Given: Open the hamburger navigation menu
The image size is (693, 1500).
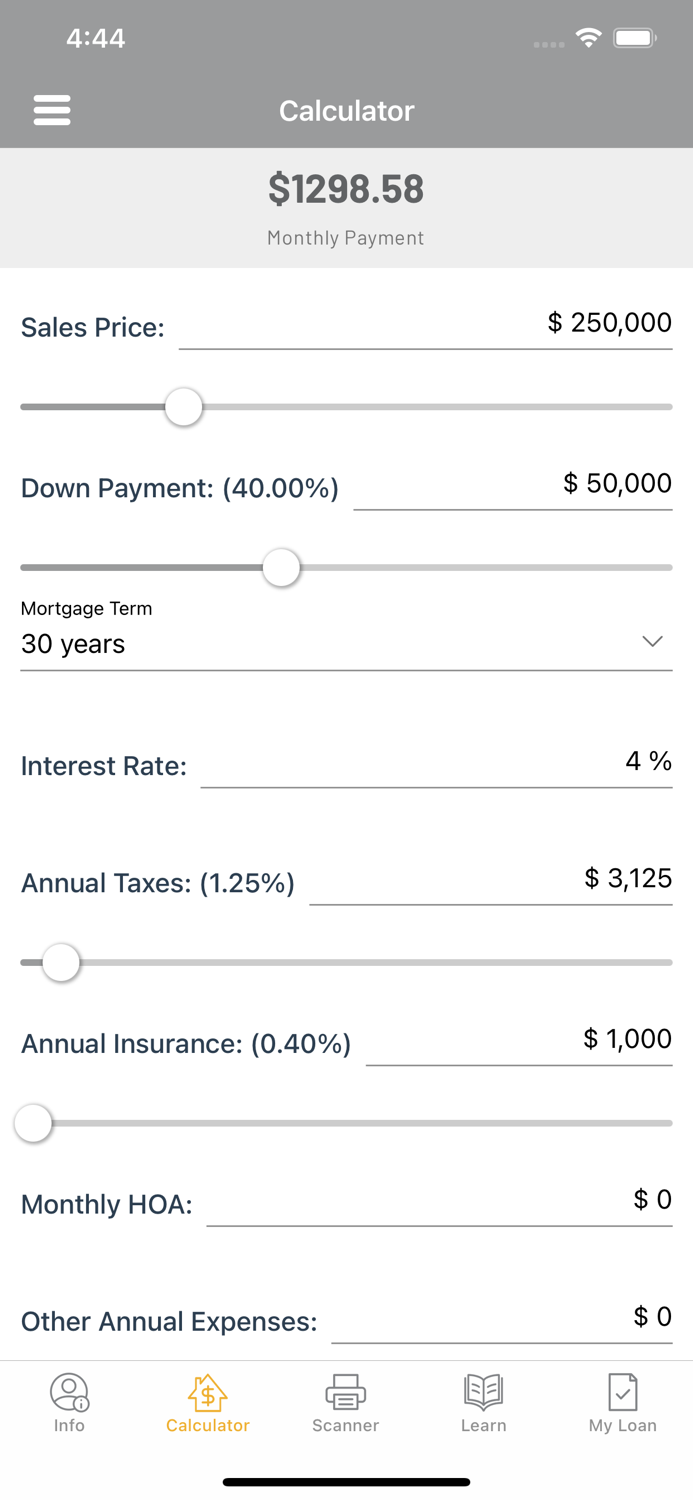Looking at the screenshot, I should click(52, 110).
